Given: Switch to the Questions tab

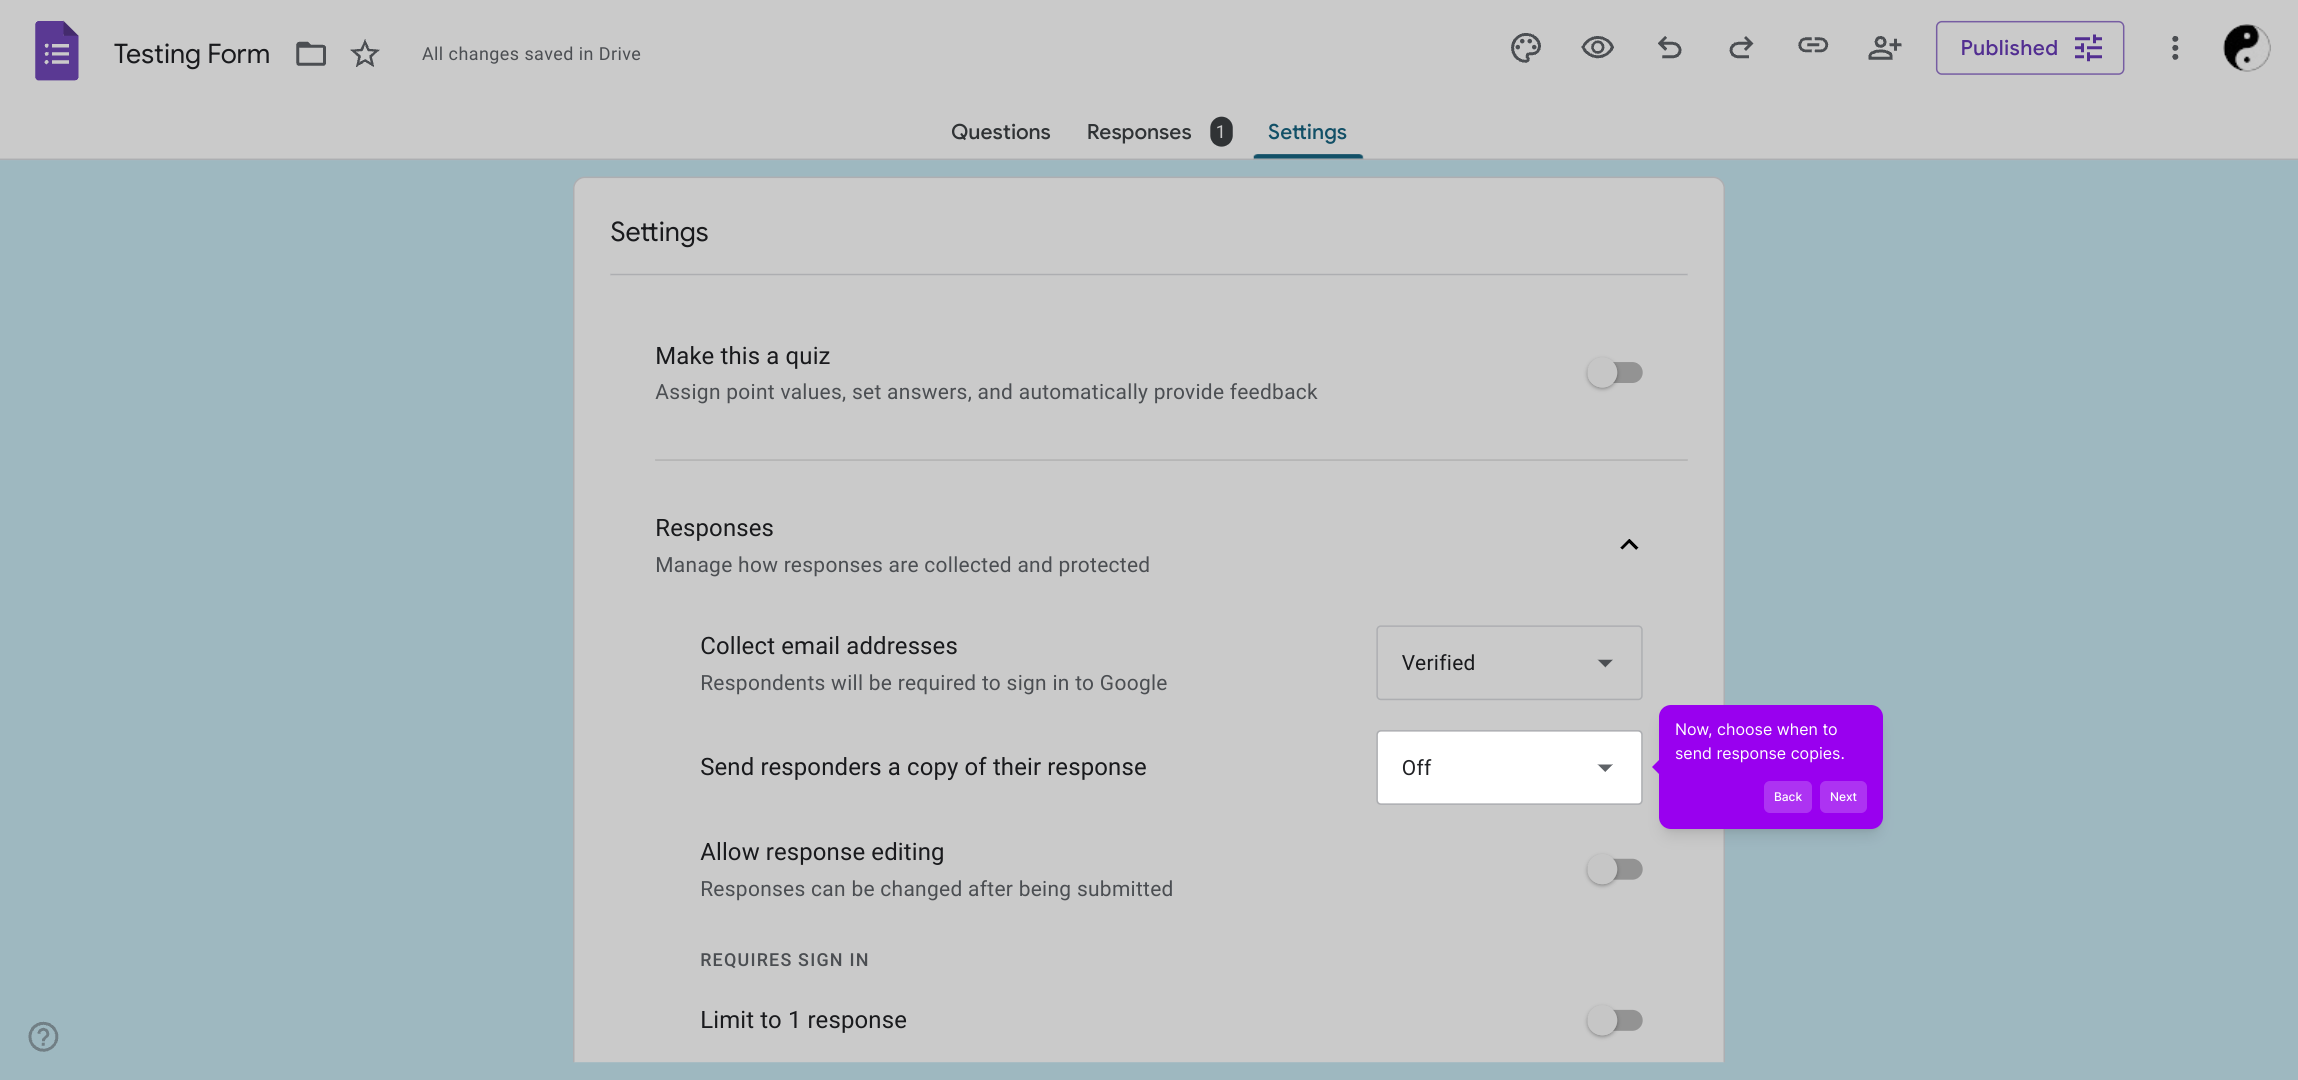Looking at the screenshot, I should [1000, 132].
